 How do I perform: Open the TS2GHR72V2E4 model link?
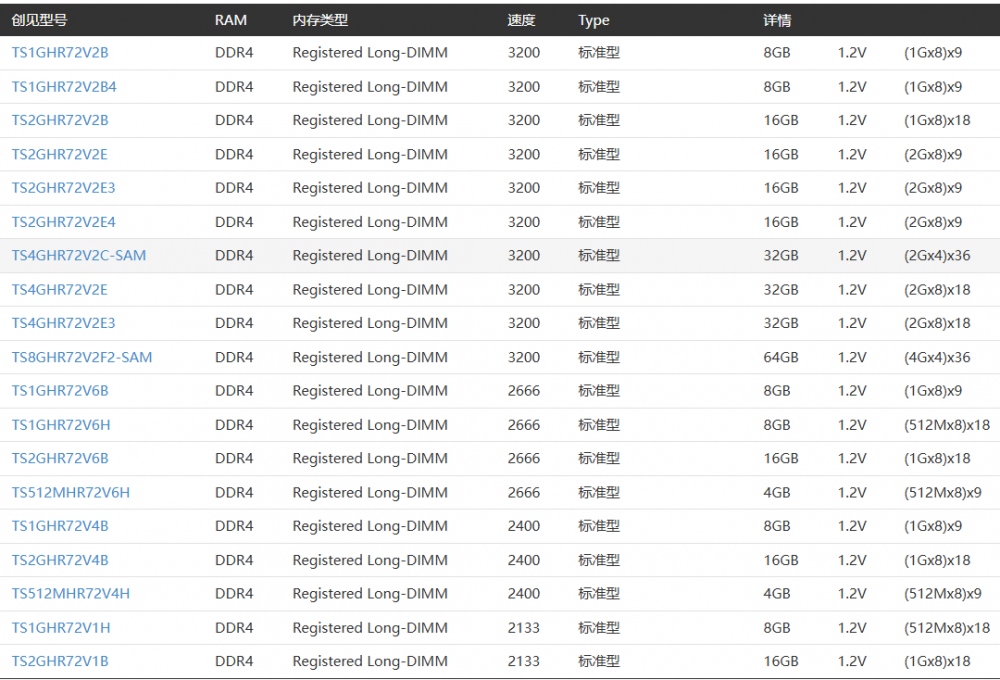click(x=64, y=222)
